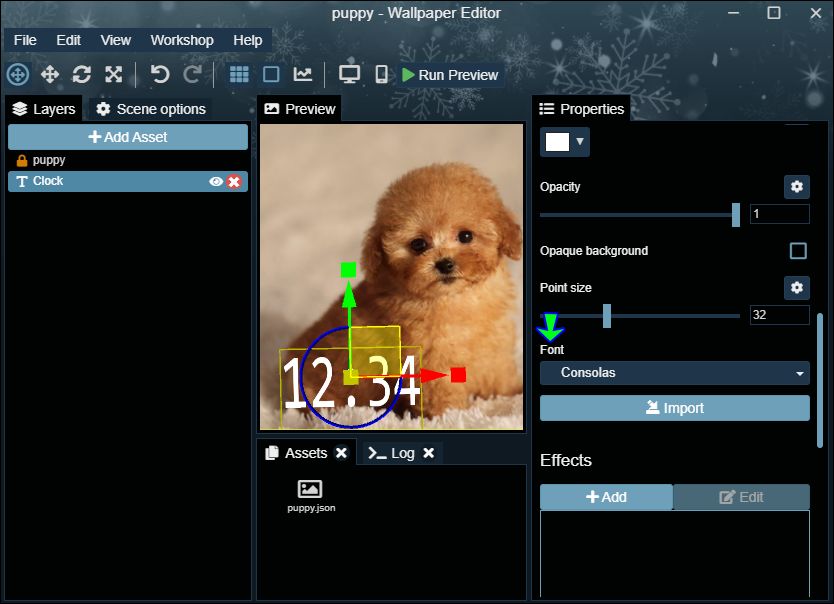Maximize the Wallpaper Editor window

coord(774,13)
